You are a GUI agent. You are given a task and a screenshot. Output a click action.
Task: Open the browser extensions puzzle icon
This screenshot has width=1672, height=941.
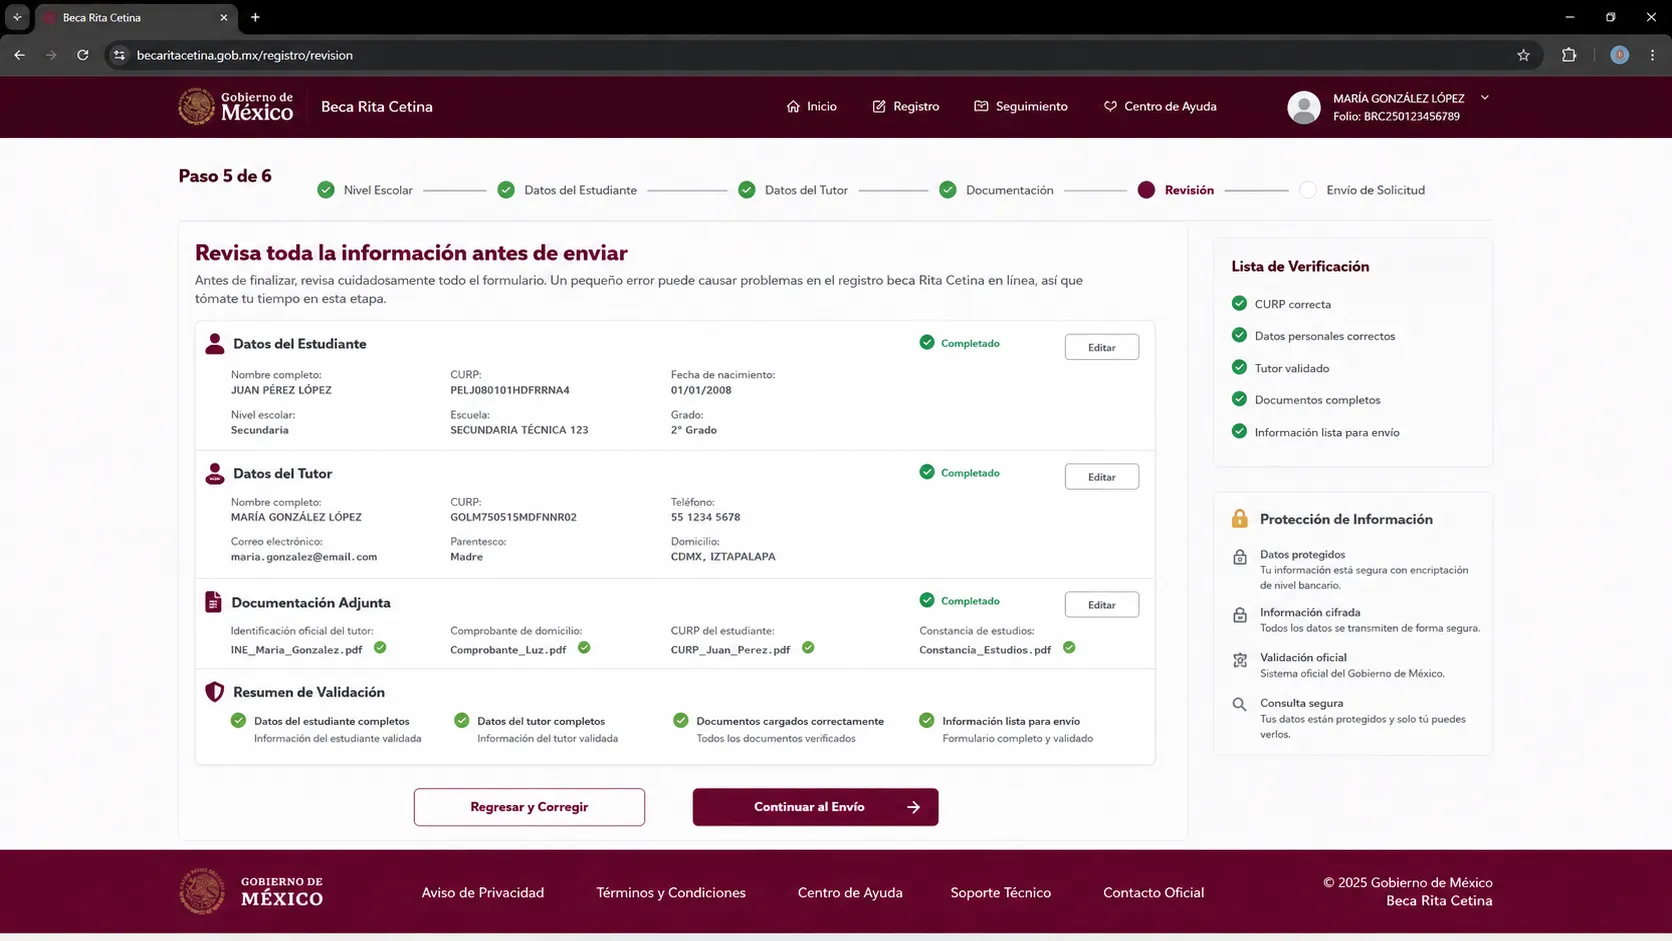[1569, 55]
